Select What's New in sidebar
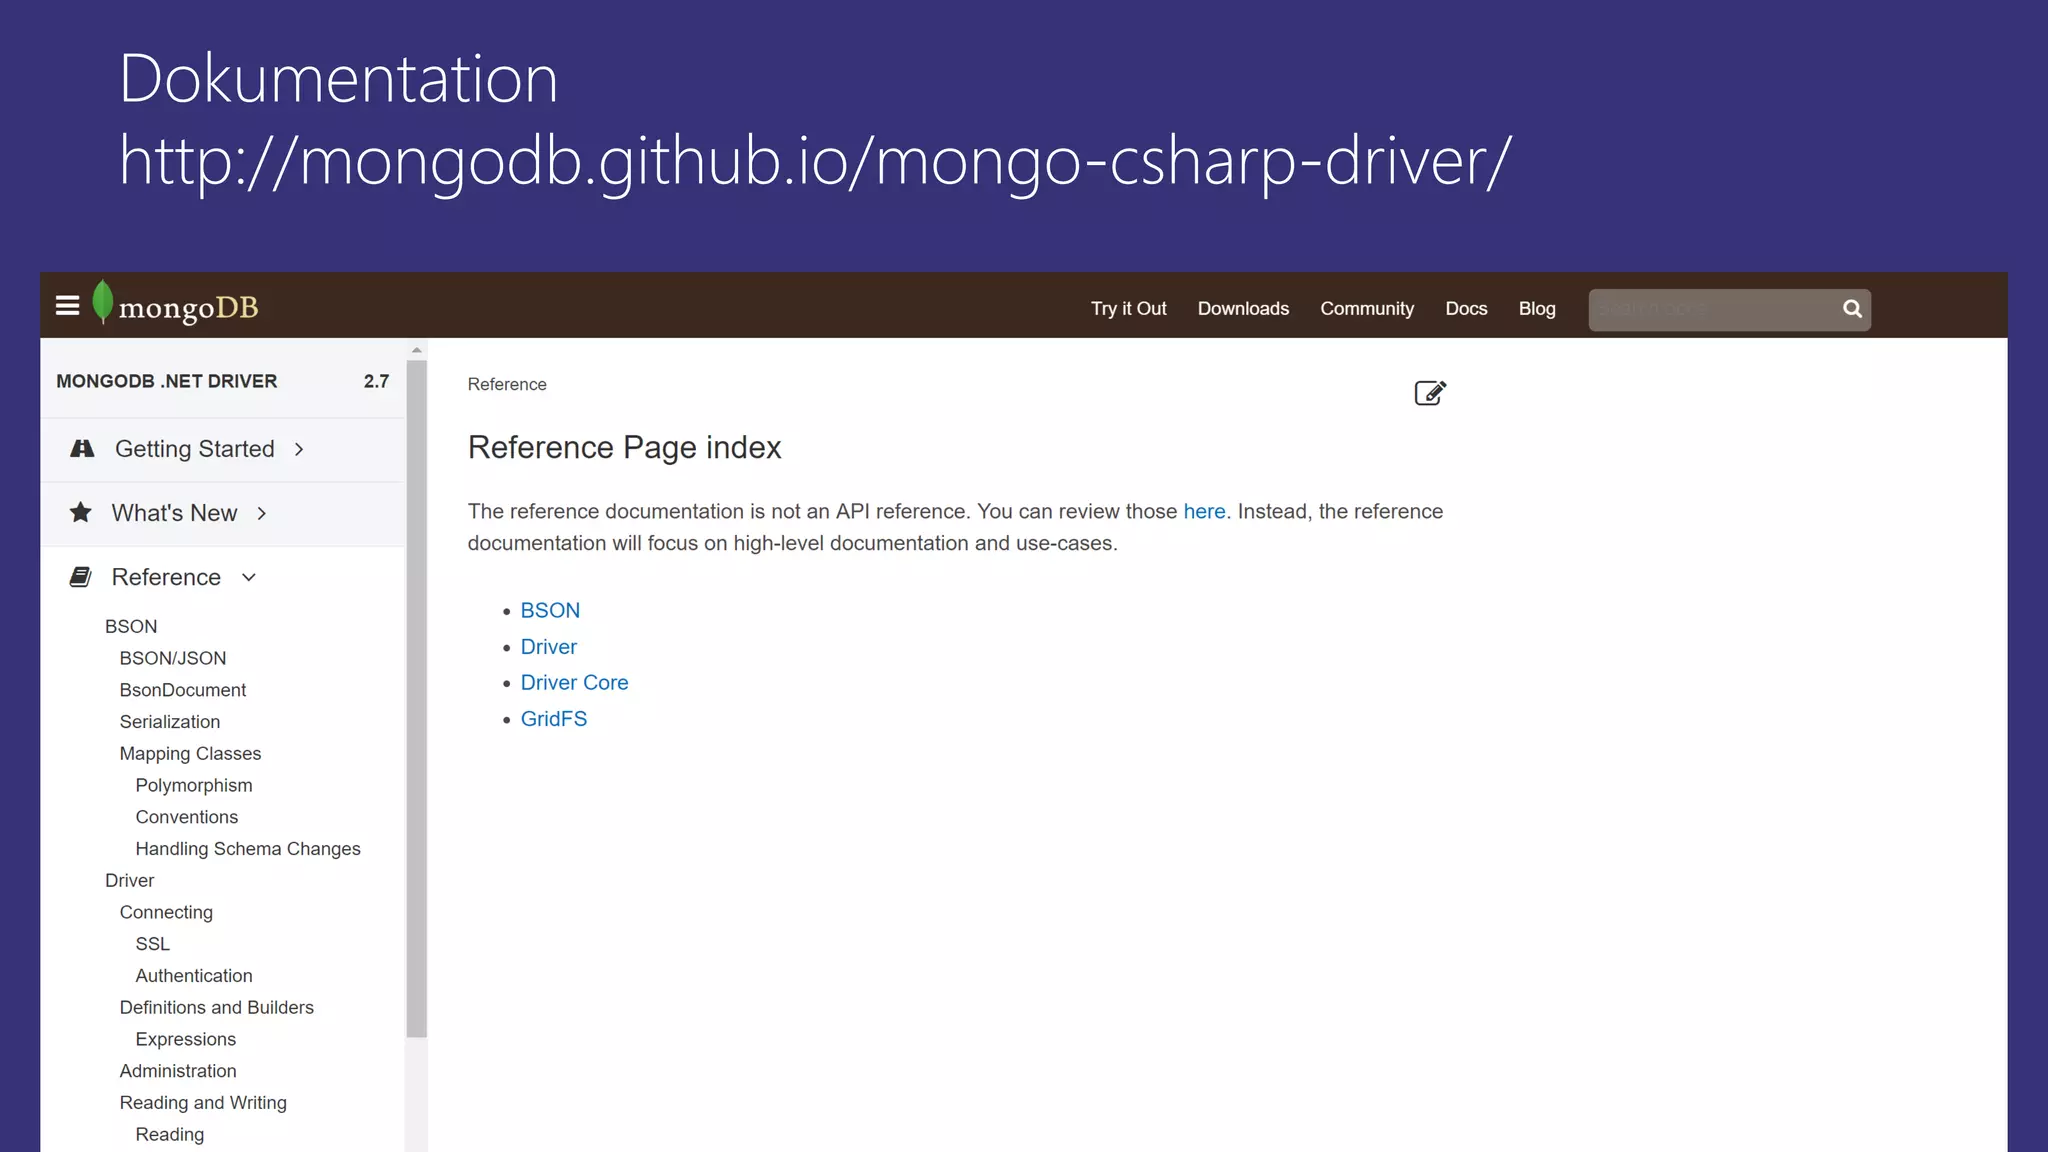The image size is (2048, 1152). tap(174, 513)
